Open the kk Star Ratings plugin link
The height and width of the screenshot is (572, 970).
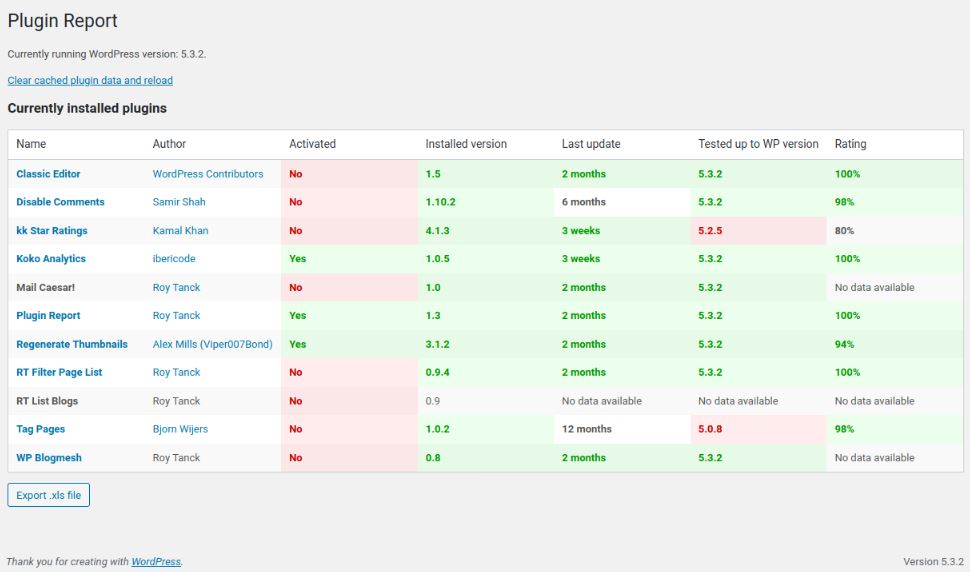[51, 231]
